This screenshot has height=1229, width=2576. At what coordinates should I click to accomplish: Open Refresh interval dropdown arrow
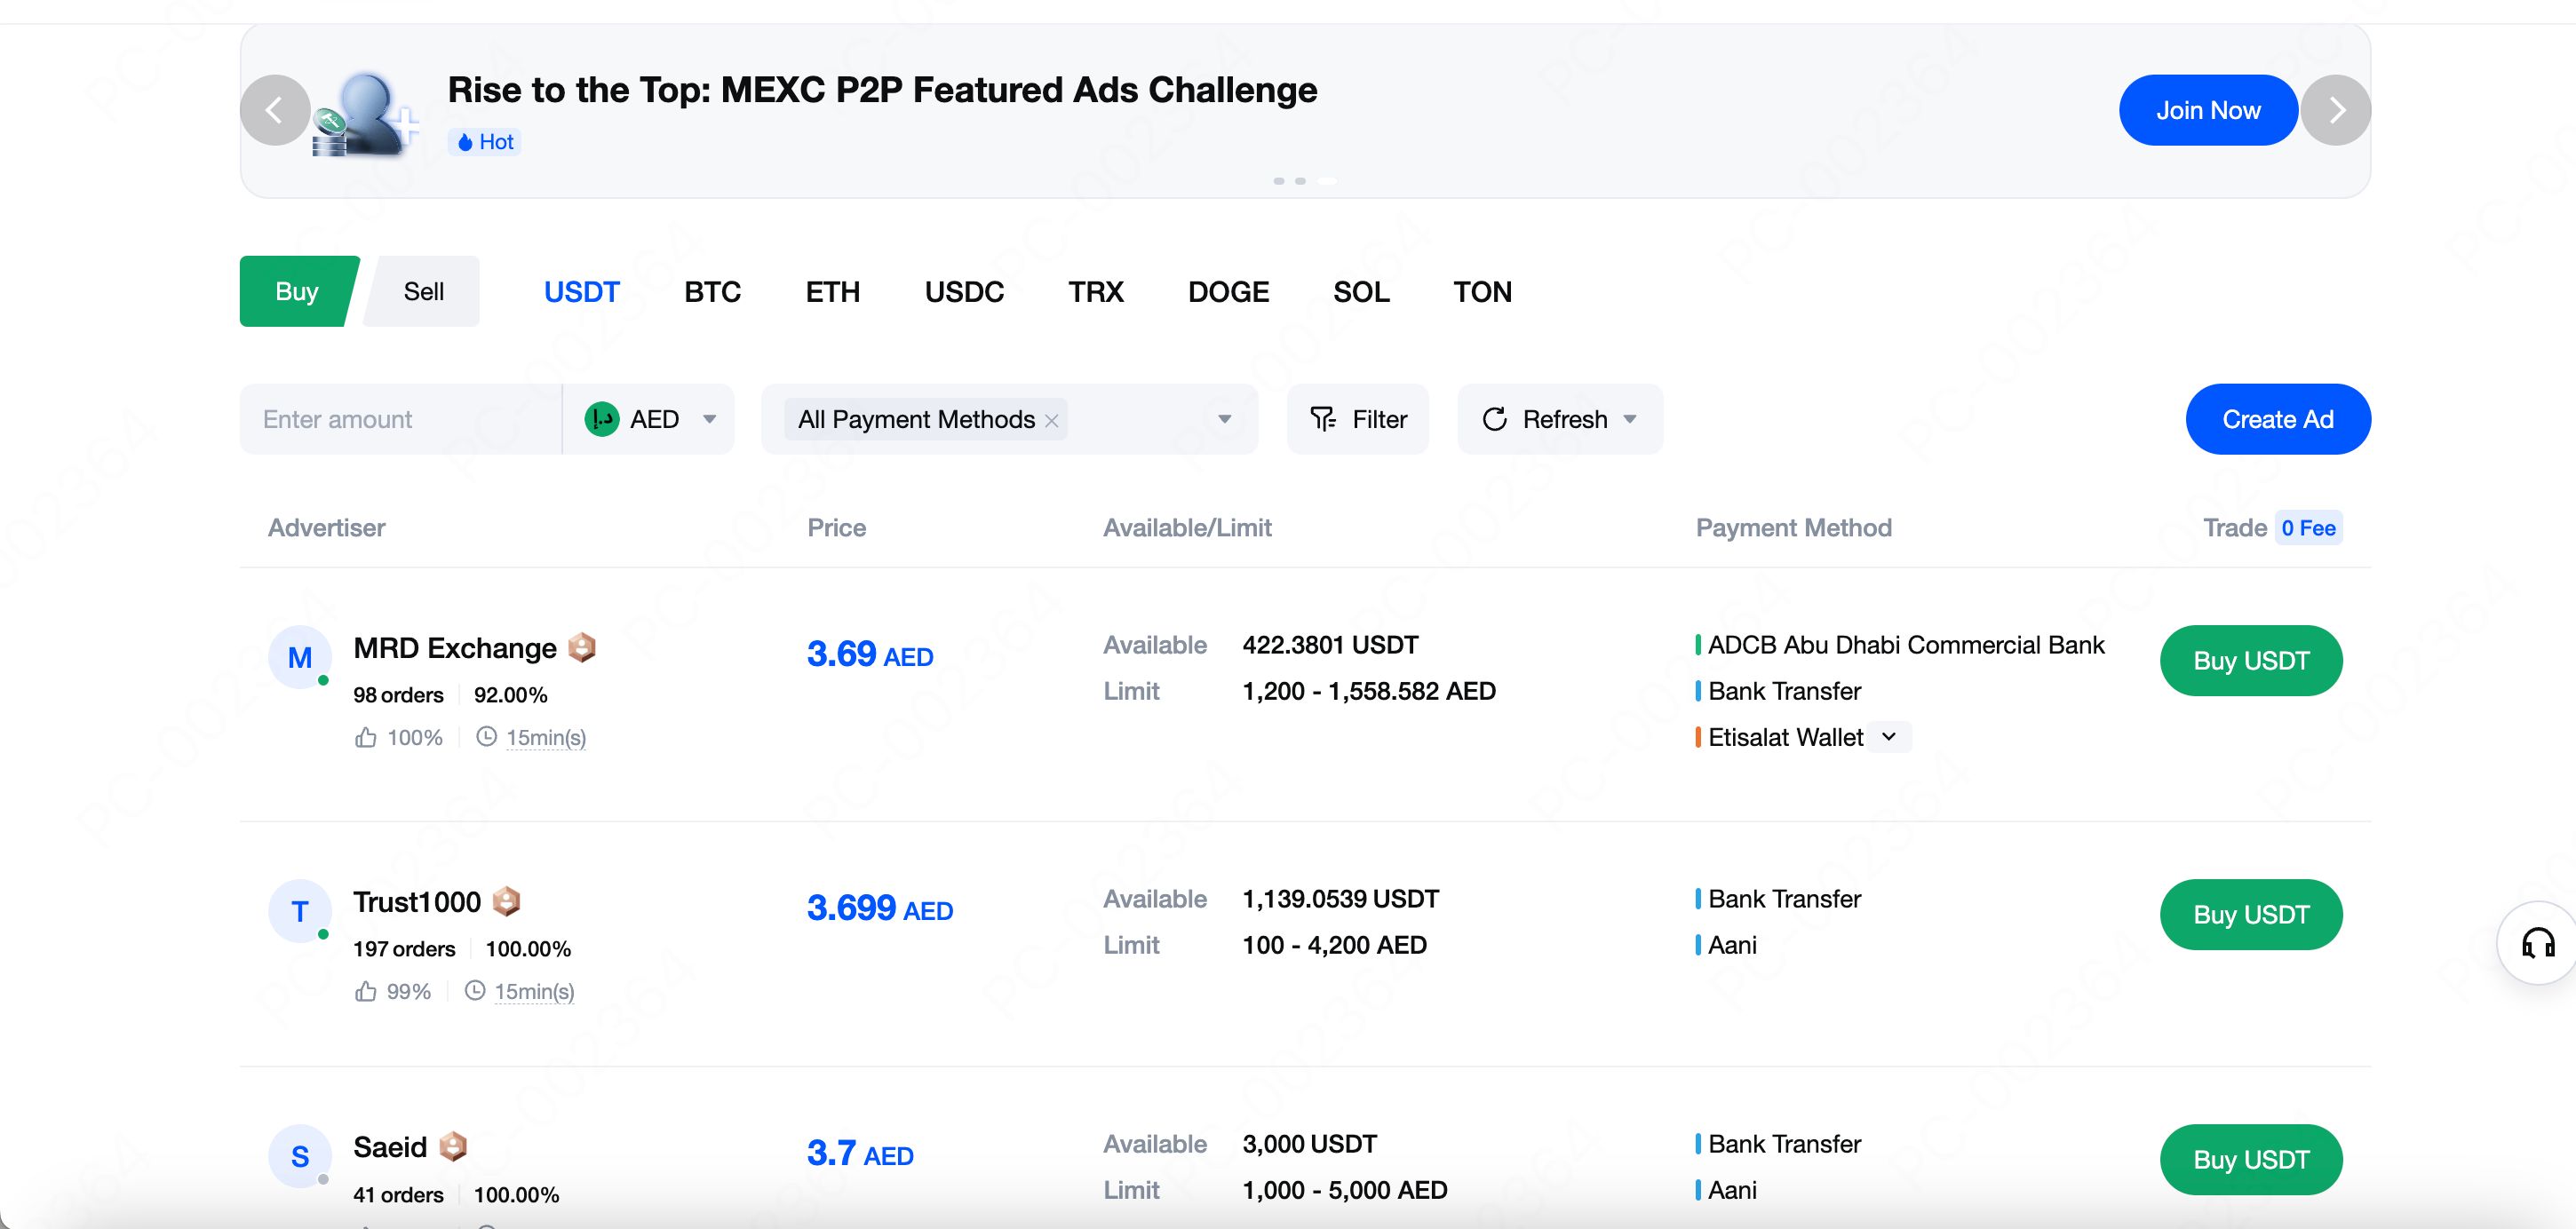coord(1630,419)
